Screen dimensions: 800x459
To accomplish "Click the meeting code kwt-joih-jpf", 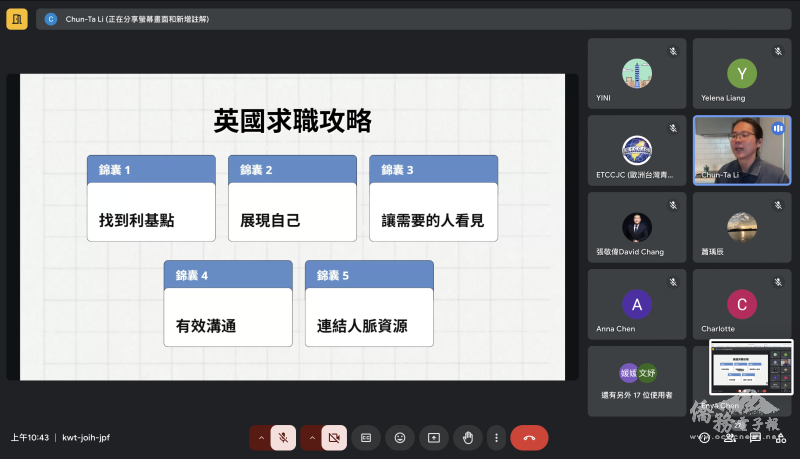I will click(86, 438).
